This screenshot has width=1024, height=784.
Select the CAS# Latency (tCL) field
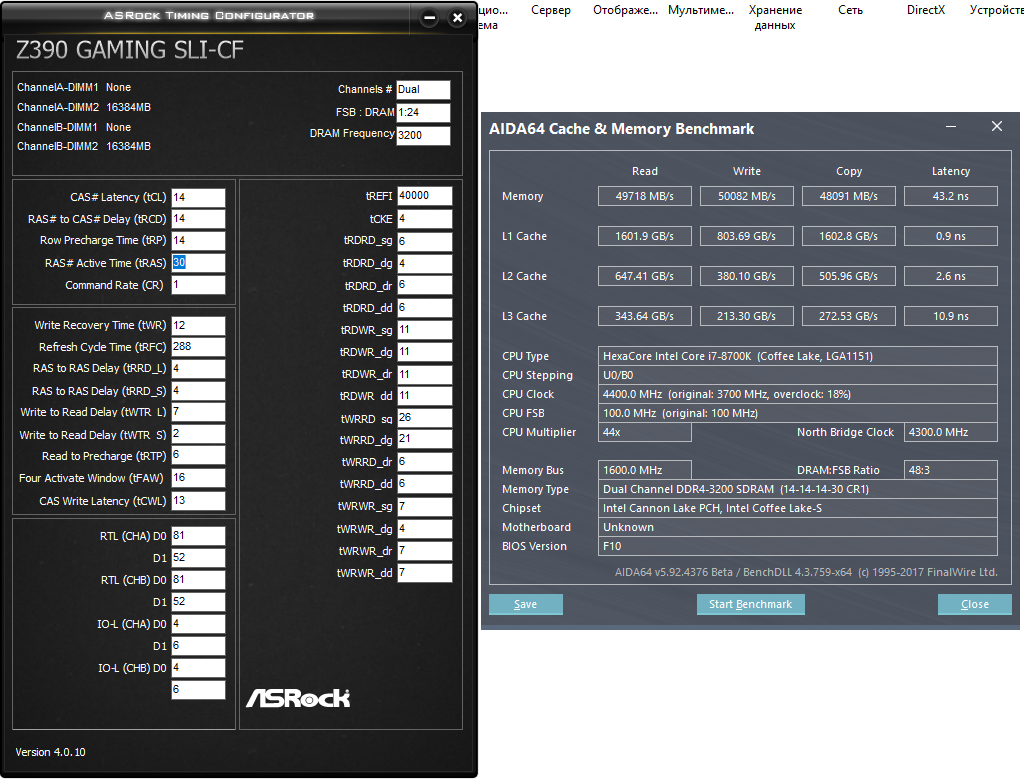(x=199, y=197)
